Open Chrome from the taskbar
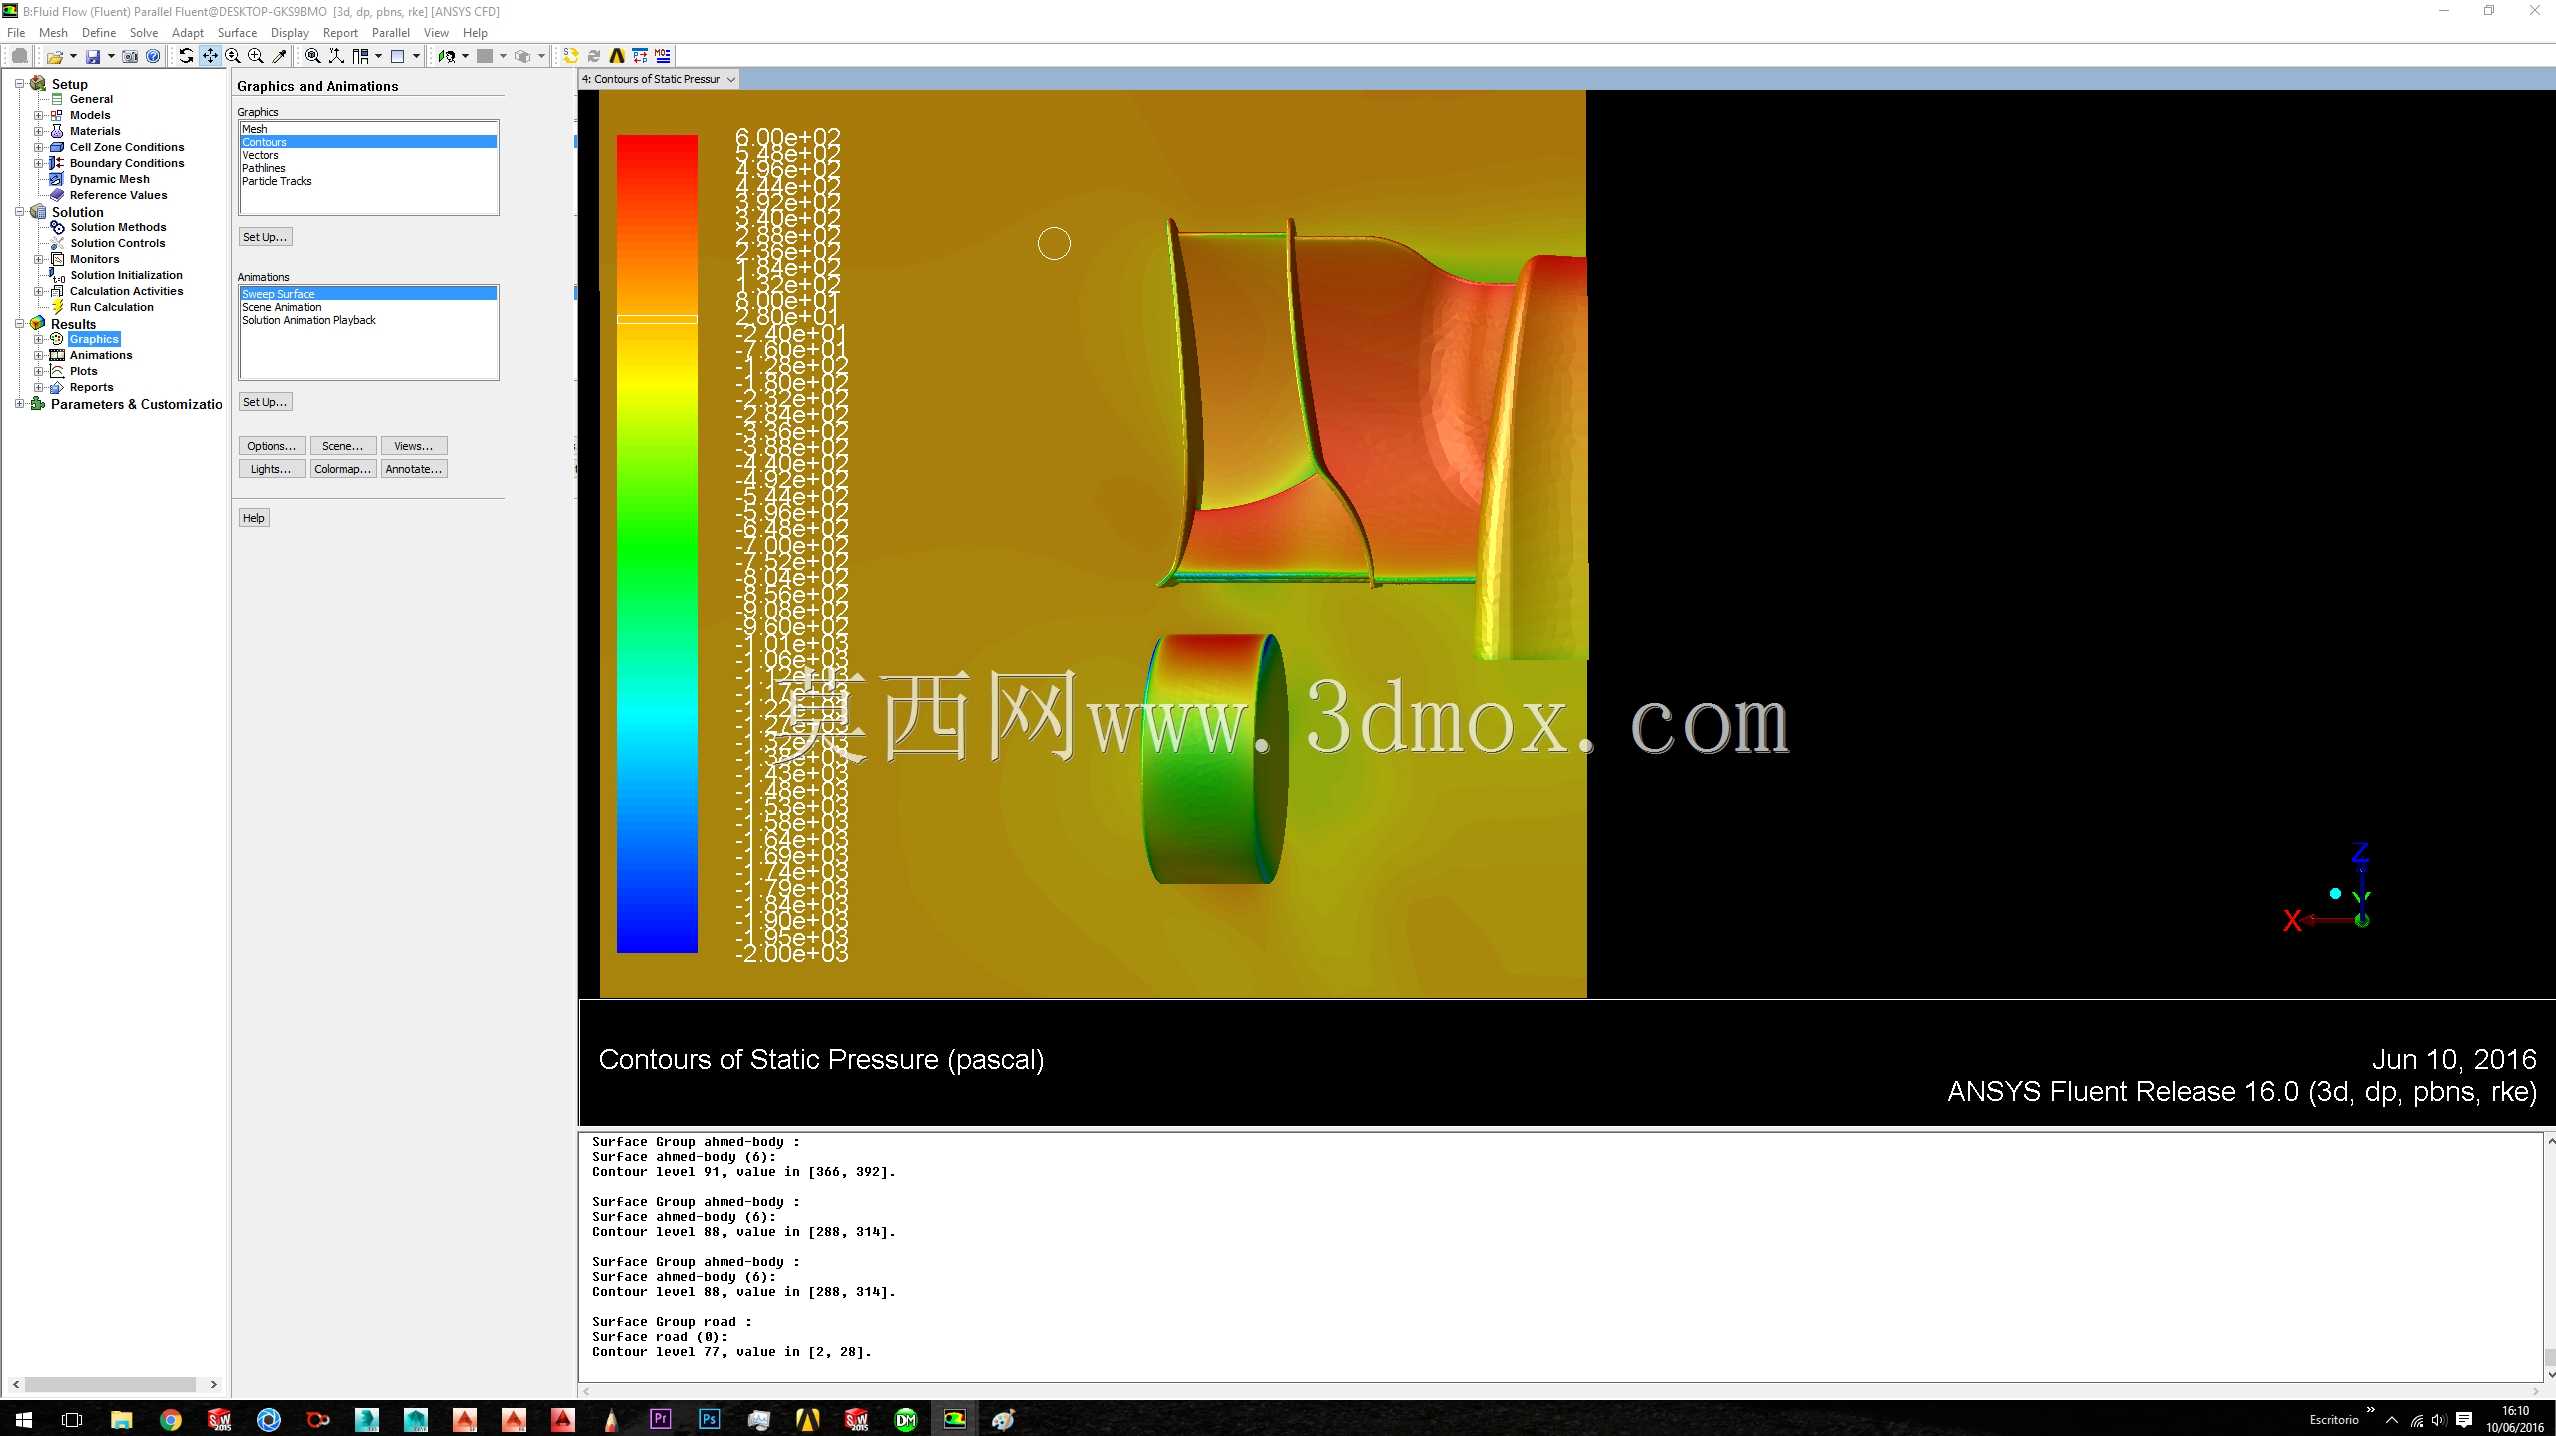Screen dimensions: 2556x1436 [171, 1419]
